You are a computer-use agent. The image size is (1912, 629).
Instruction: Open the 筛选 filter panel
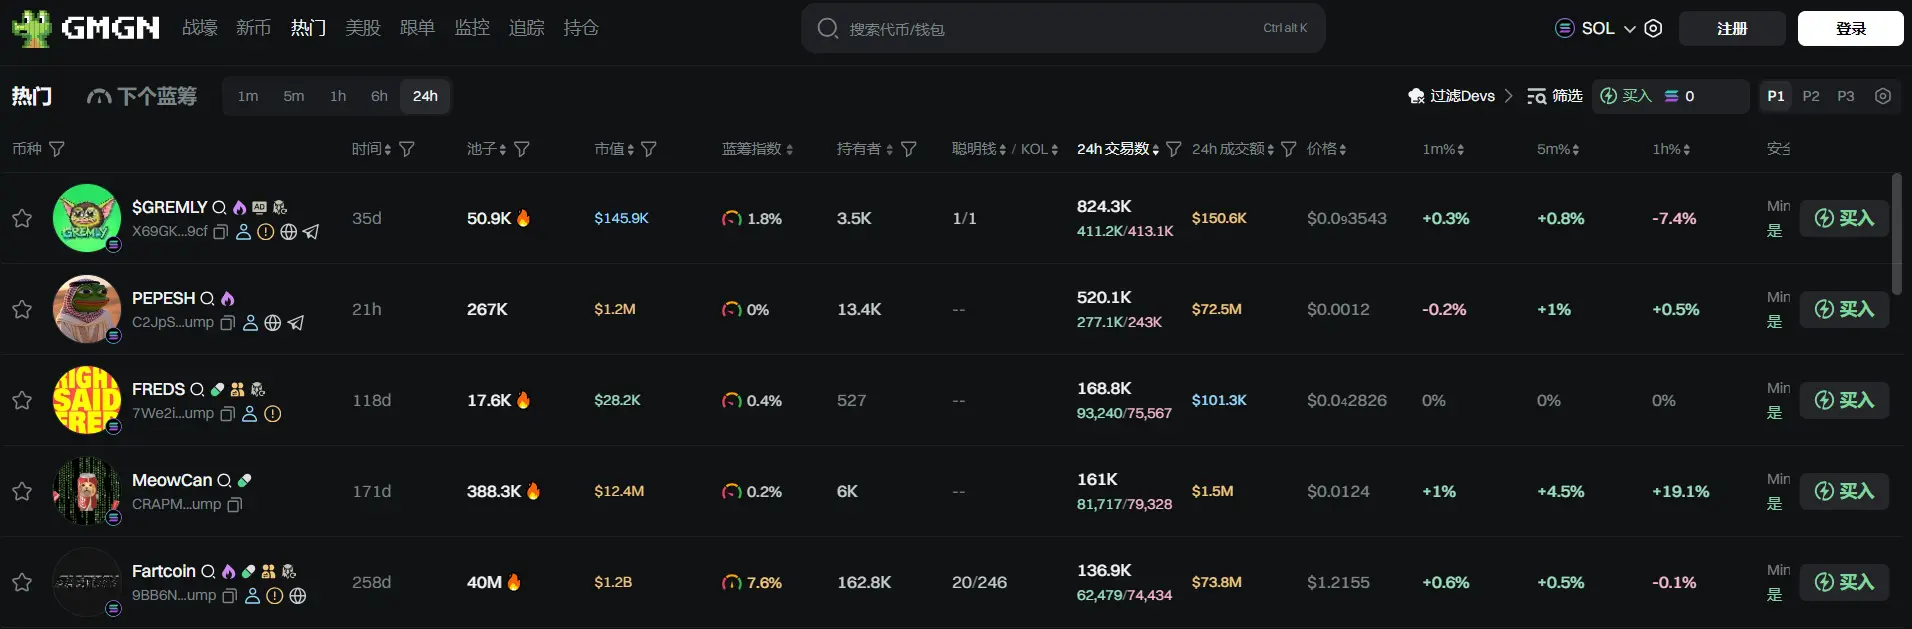pos(1555,96)
